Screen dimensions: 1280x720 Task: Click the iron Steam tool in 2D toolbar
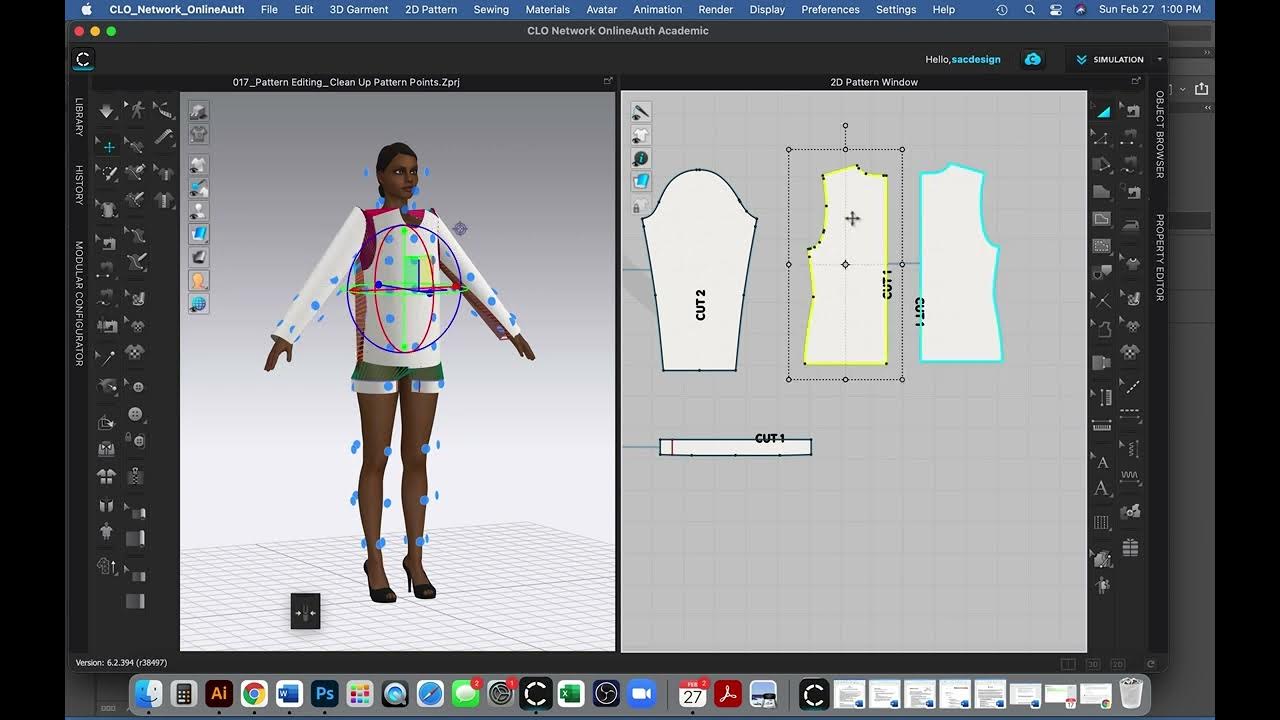tap(1131, 225)
